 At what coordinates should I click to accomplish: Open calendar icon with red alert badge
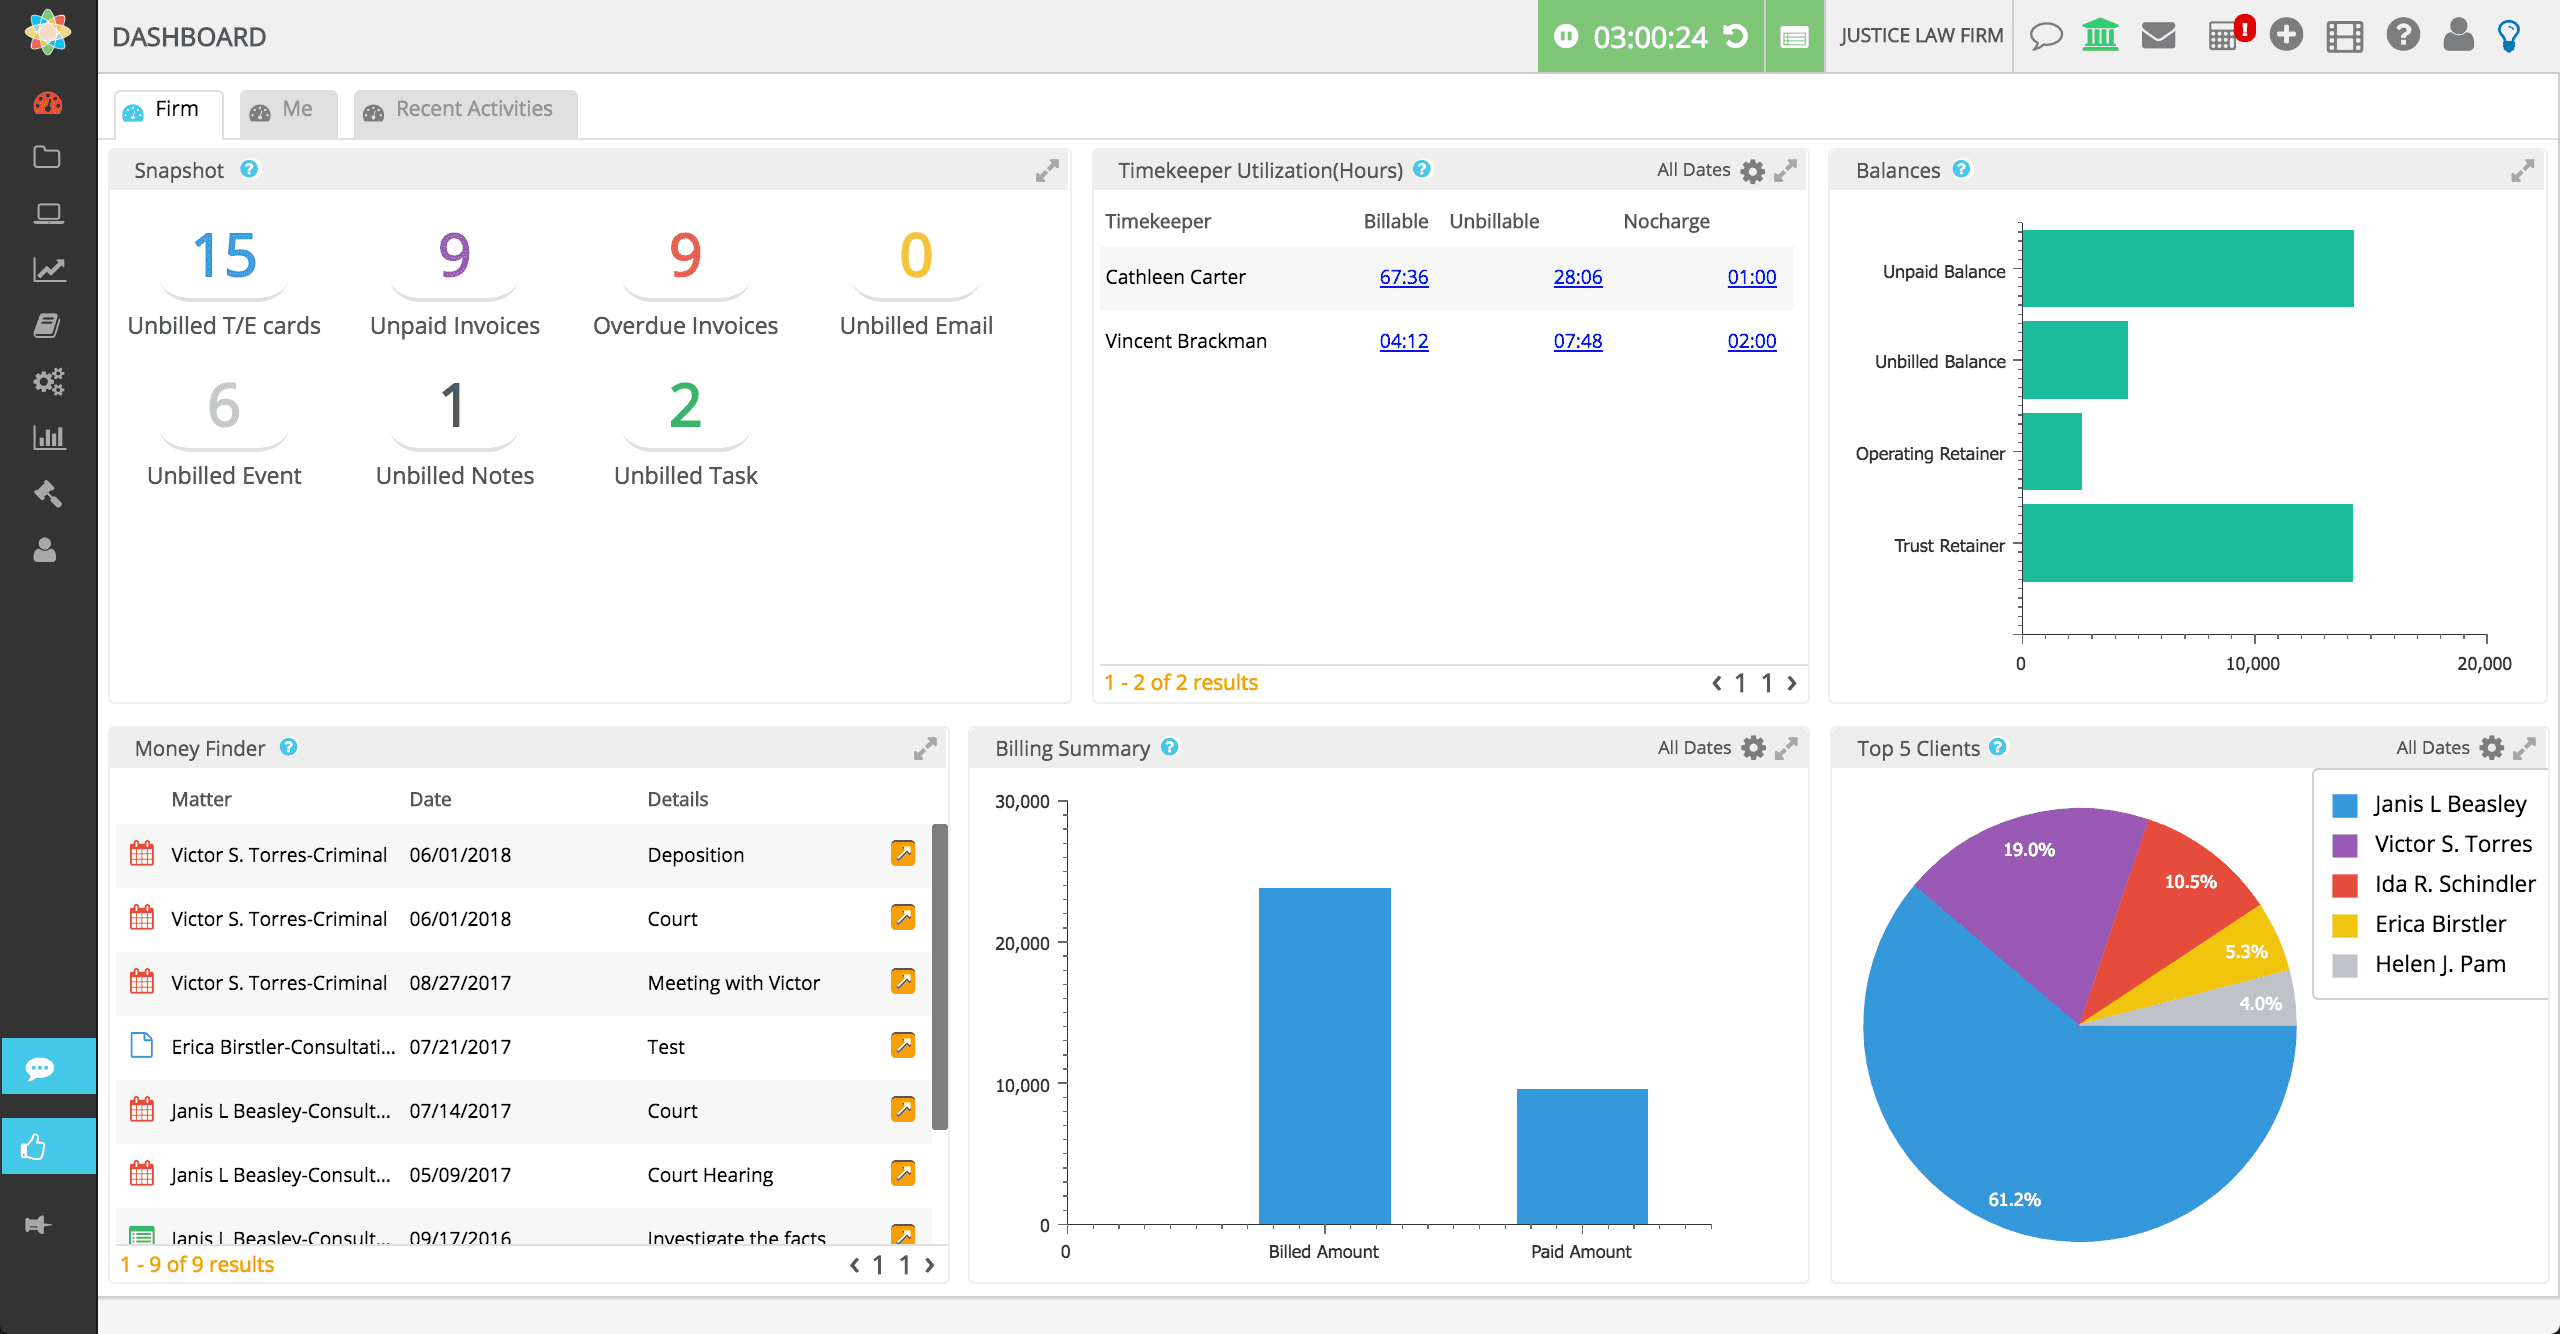point(2222,37)
